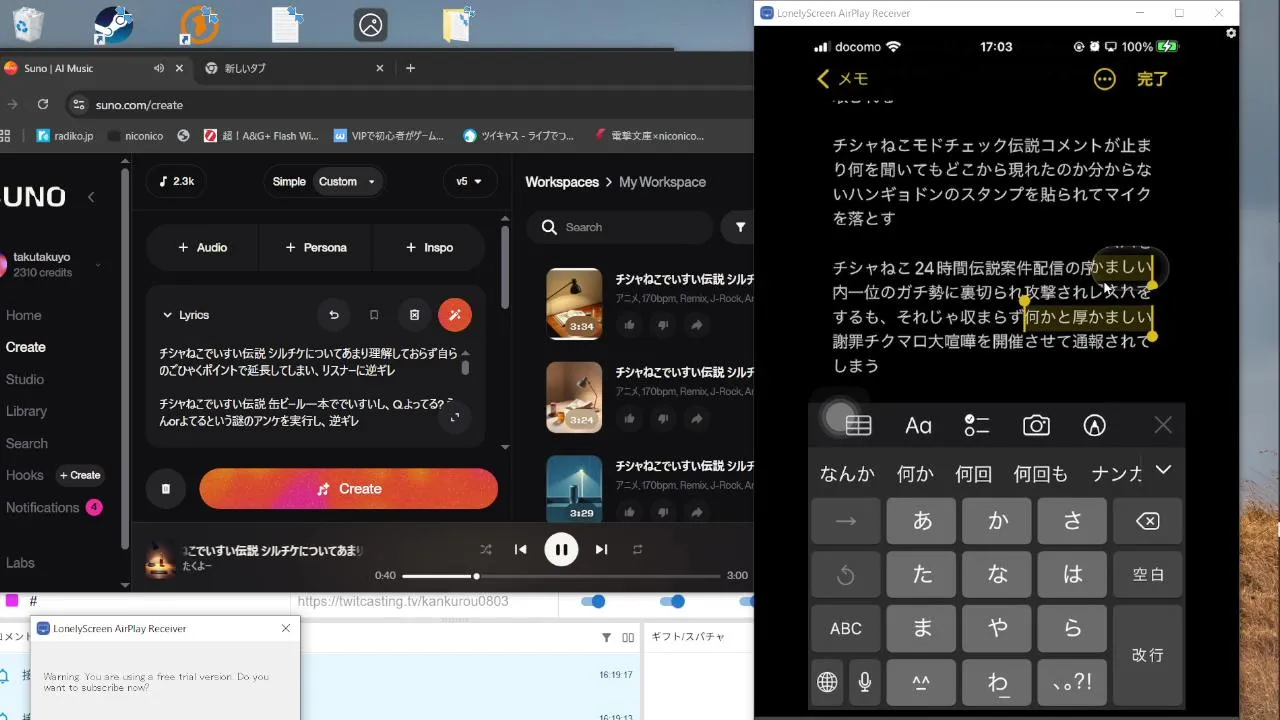Click the magic wand lyrics generator icon
This screenshot has height=720, width=1280.
(455, 315)
